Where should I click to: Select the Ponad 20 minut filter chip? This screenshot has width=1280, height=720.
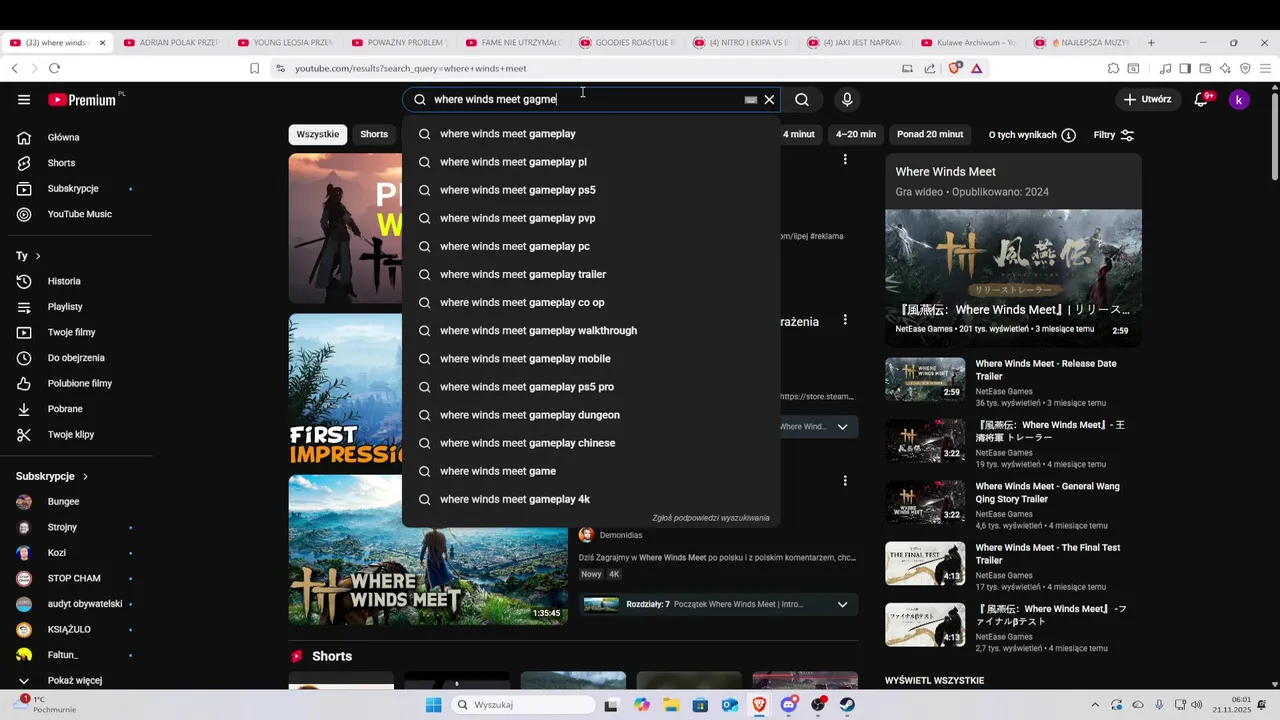click(930, 134)
